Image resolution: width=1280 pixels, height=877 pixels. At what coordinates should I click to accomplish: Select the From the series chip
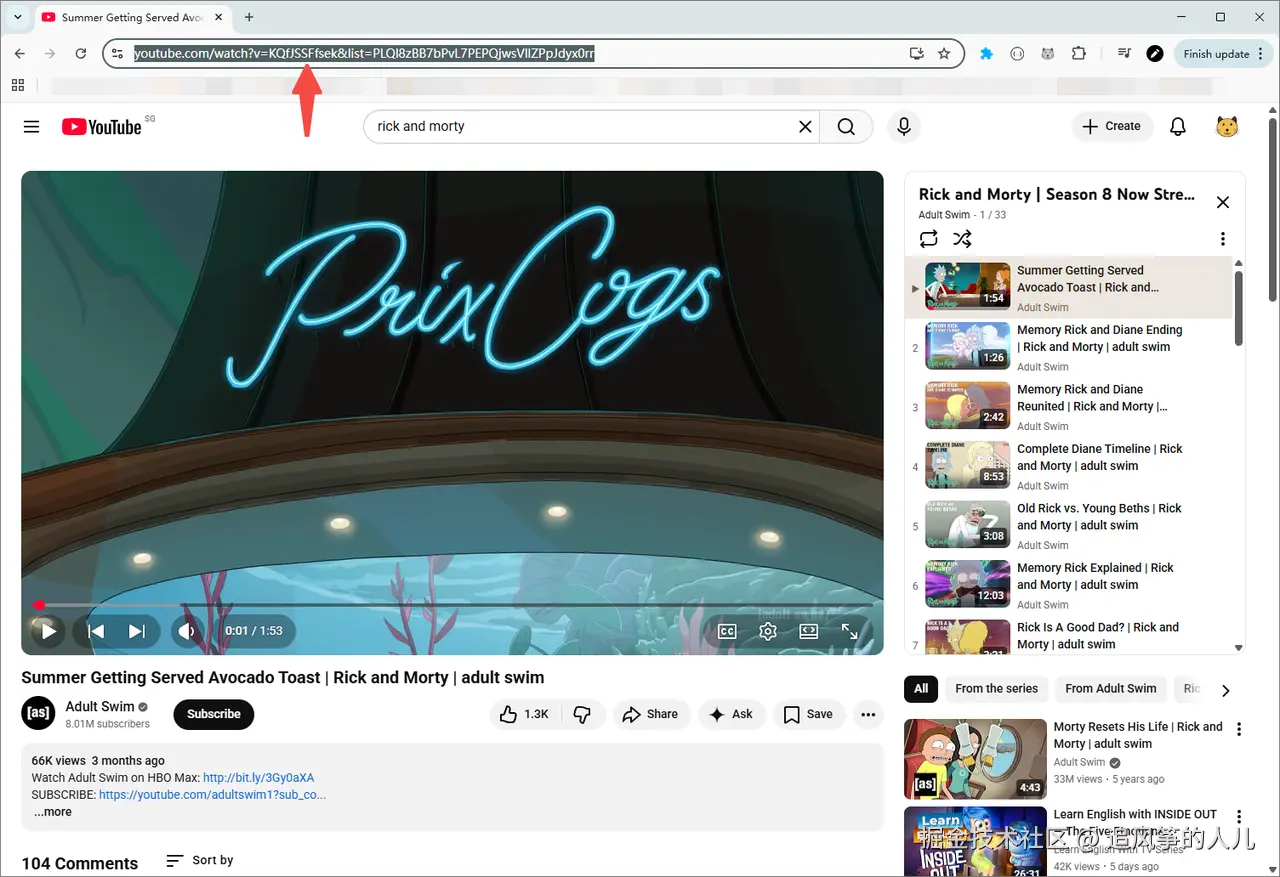point(996,688)
